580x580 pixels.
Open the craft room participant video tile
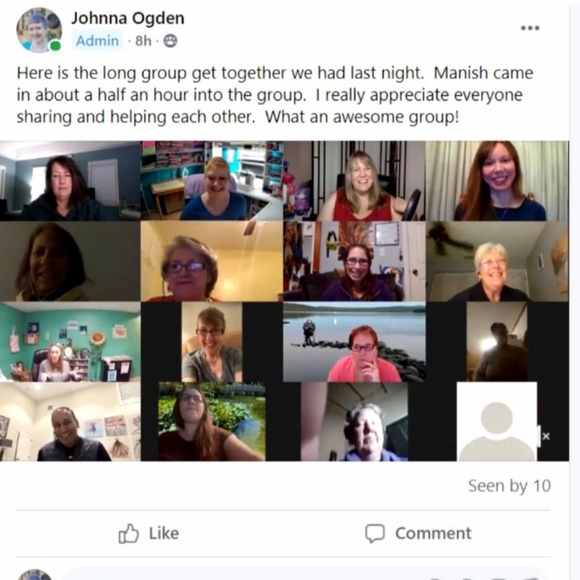click(x=212, y=181)
